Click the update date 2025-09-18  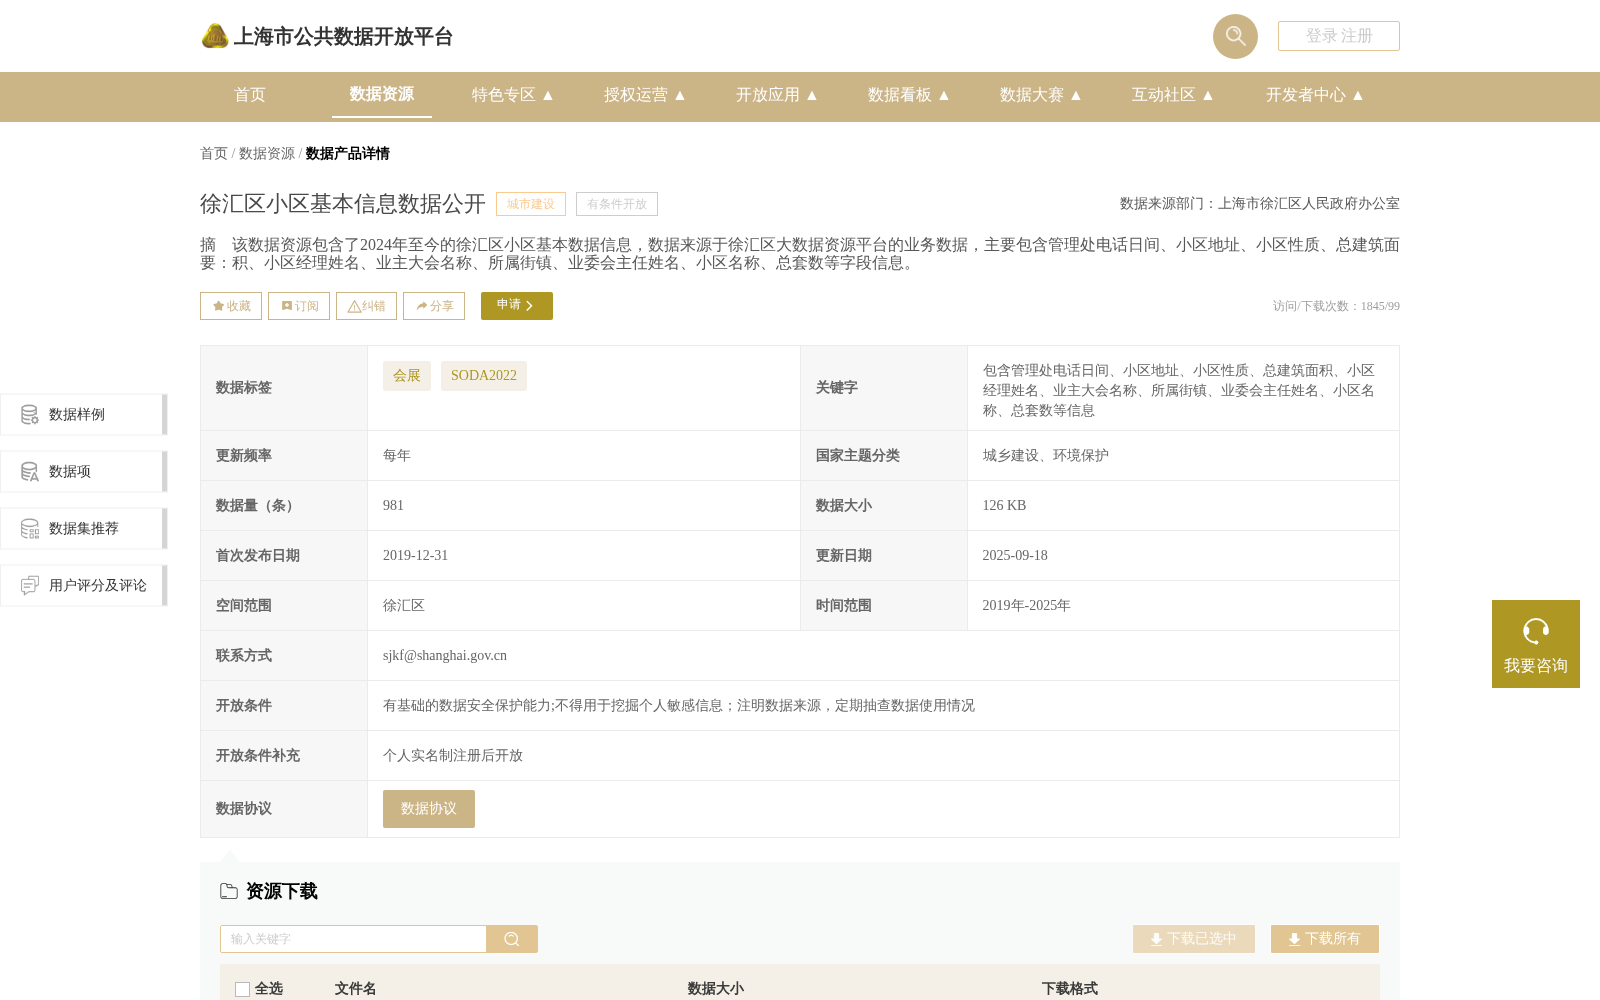1015,556
